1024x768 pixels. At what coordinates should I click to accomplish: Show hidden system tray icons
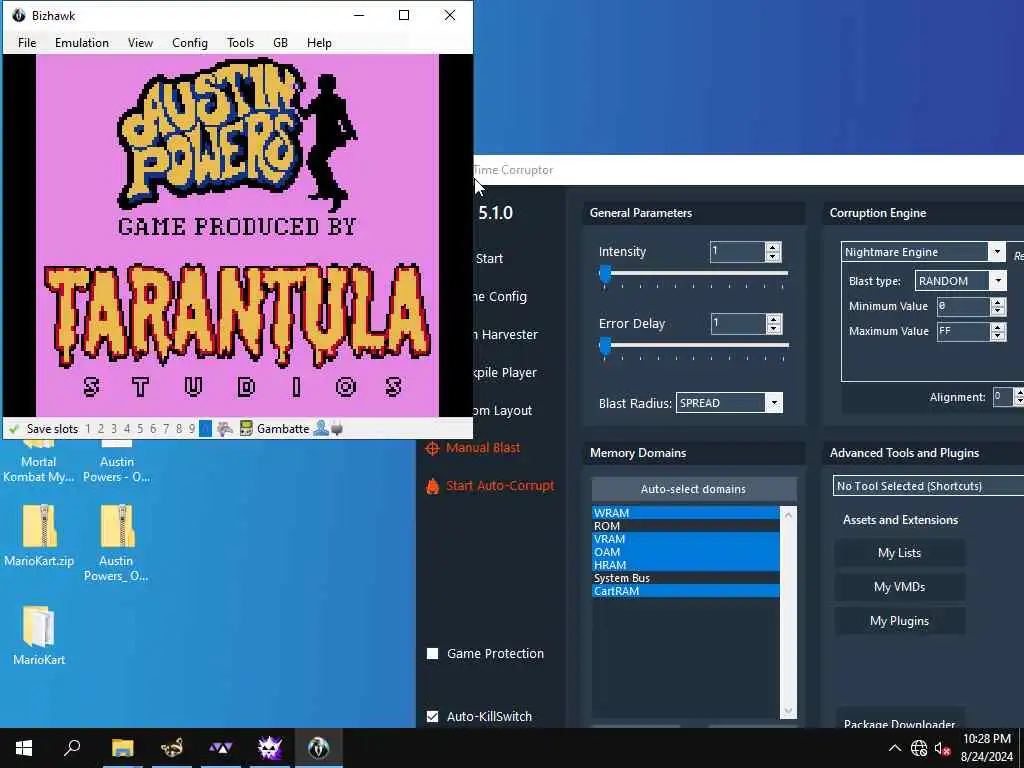(x=895, y=748)
